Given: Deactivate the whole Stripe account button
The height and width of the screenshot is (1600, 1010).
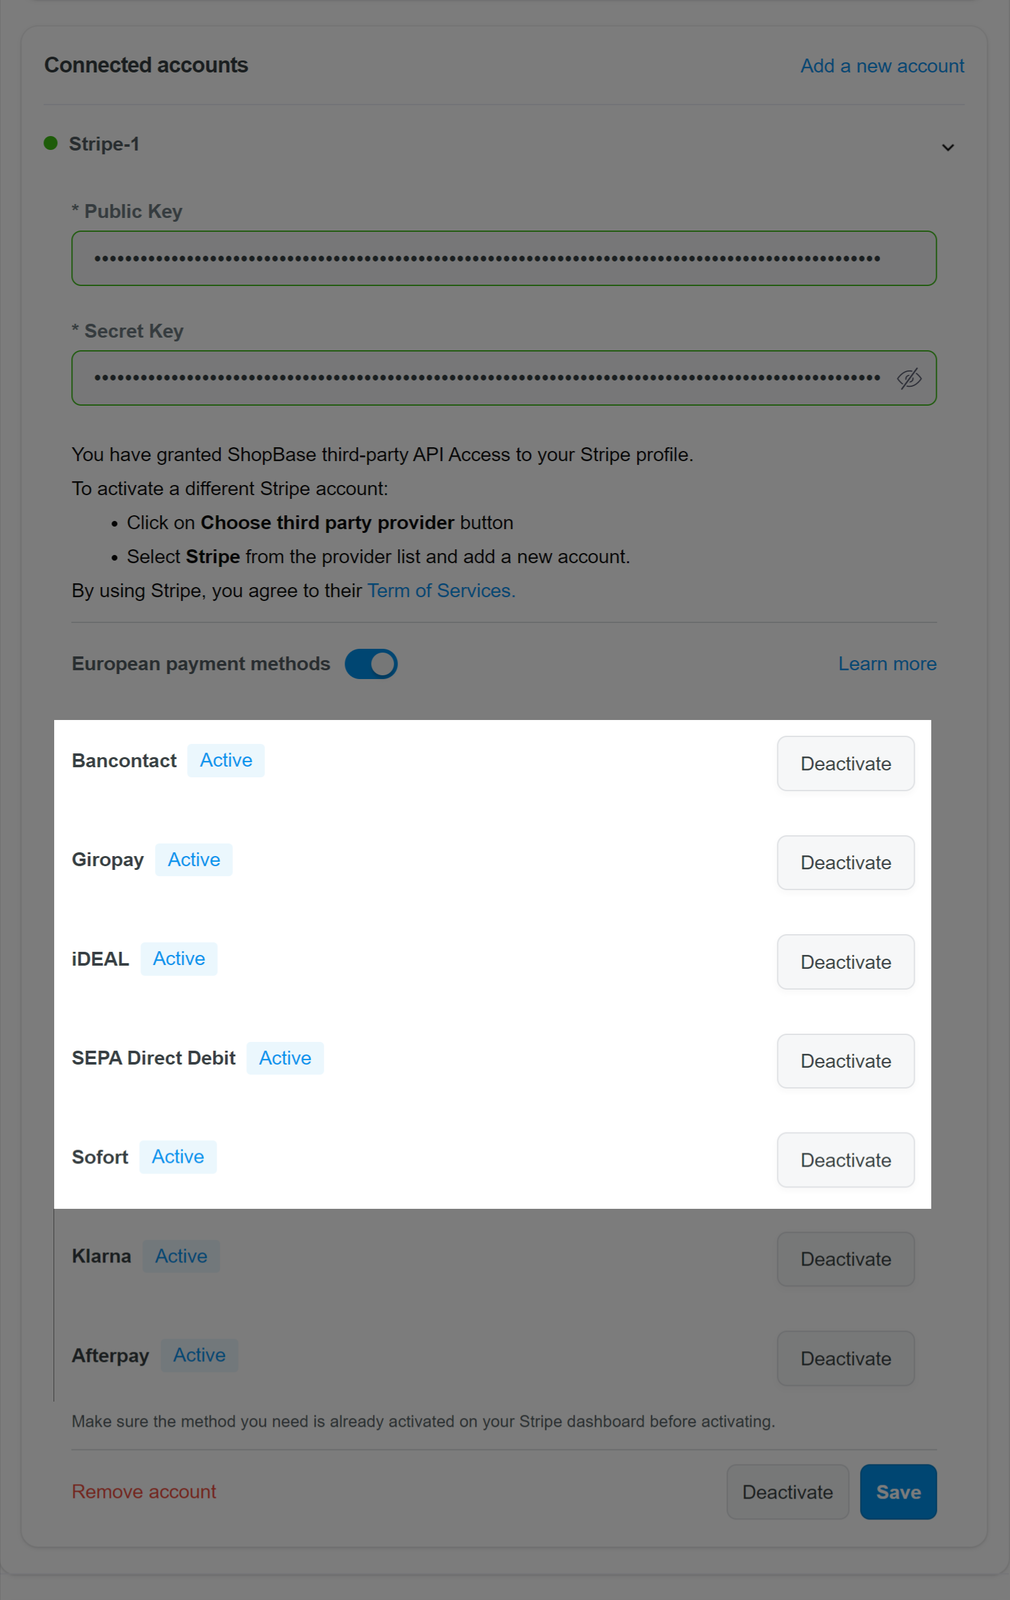Looking at the screenshot, I should tap(788, 1492).
